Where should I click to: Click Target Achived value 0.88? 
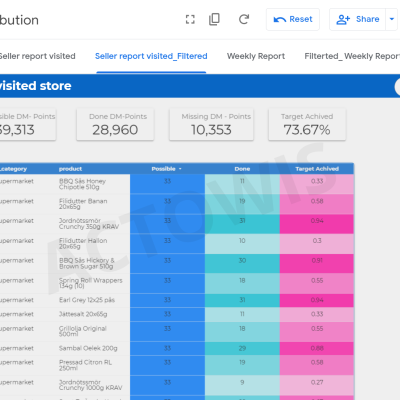(317, 348)
